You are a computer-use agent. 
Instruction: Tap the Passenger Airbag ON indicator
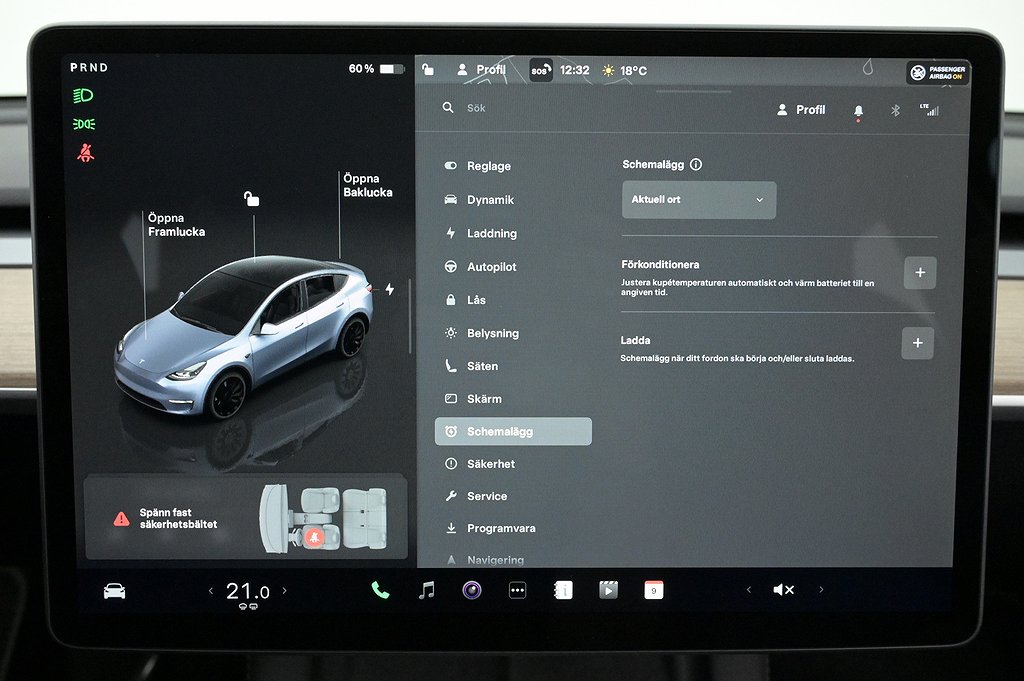(x=938, y=72)
